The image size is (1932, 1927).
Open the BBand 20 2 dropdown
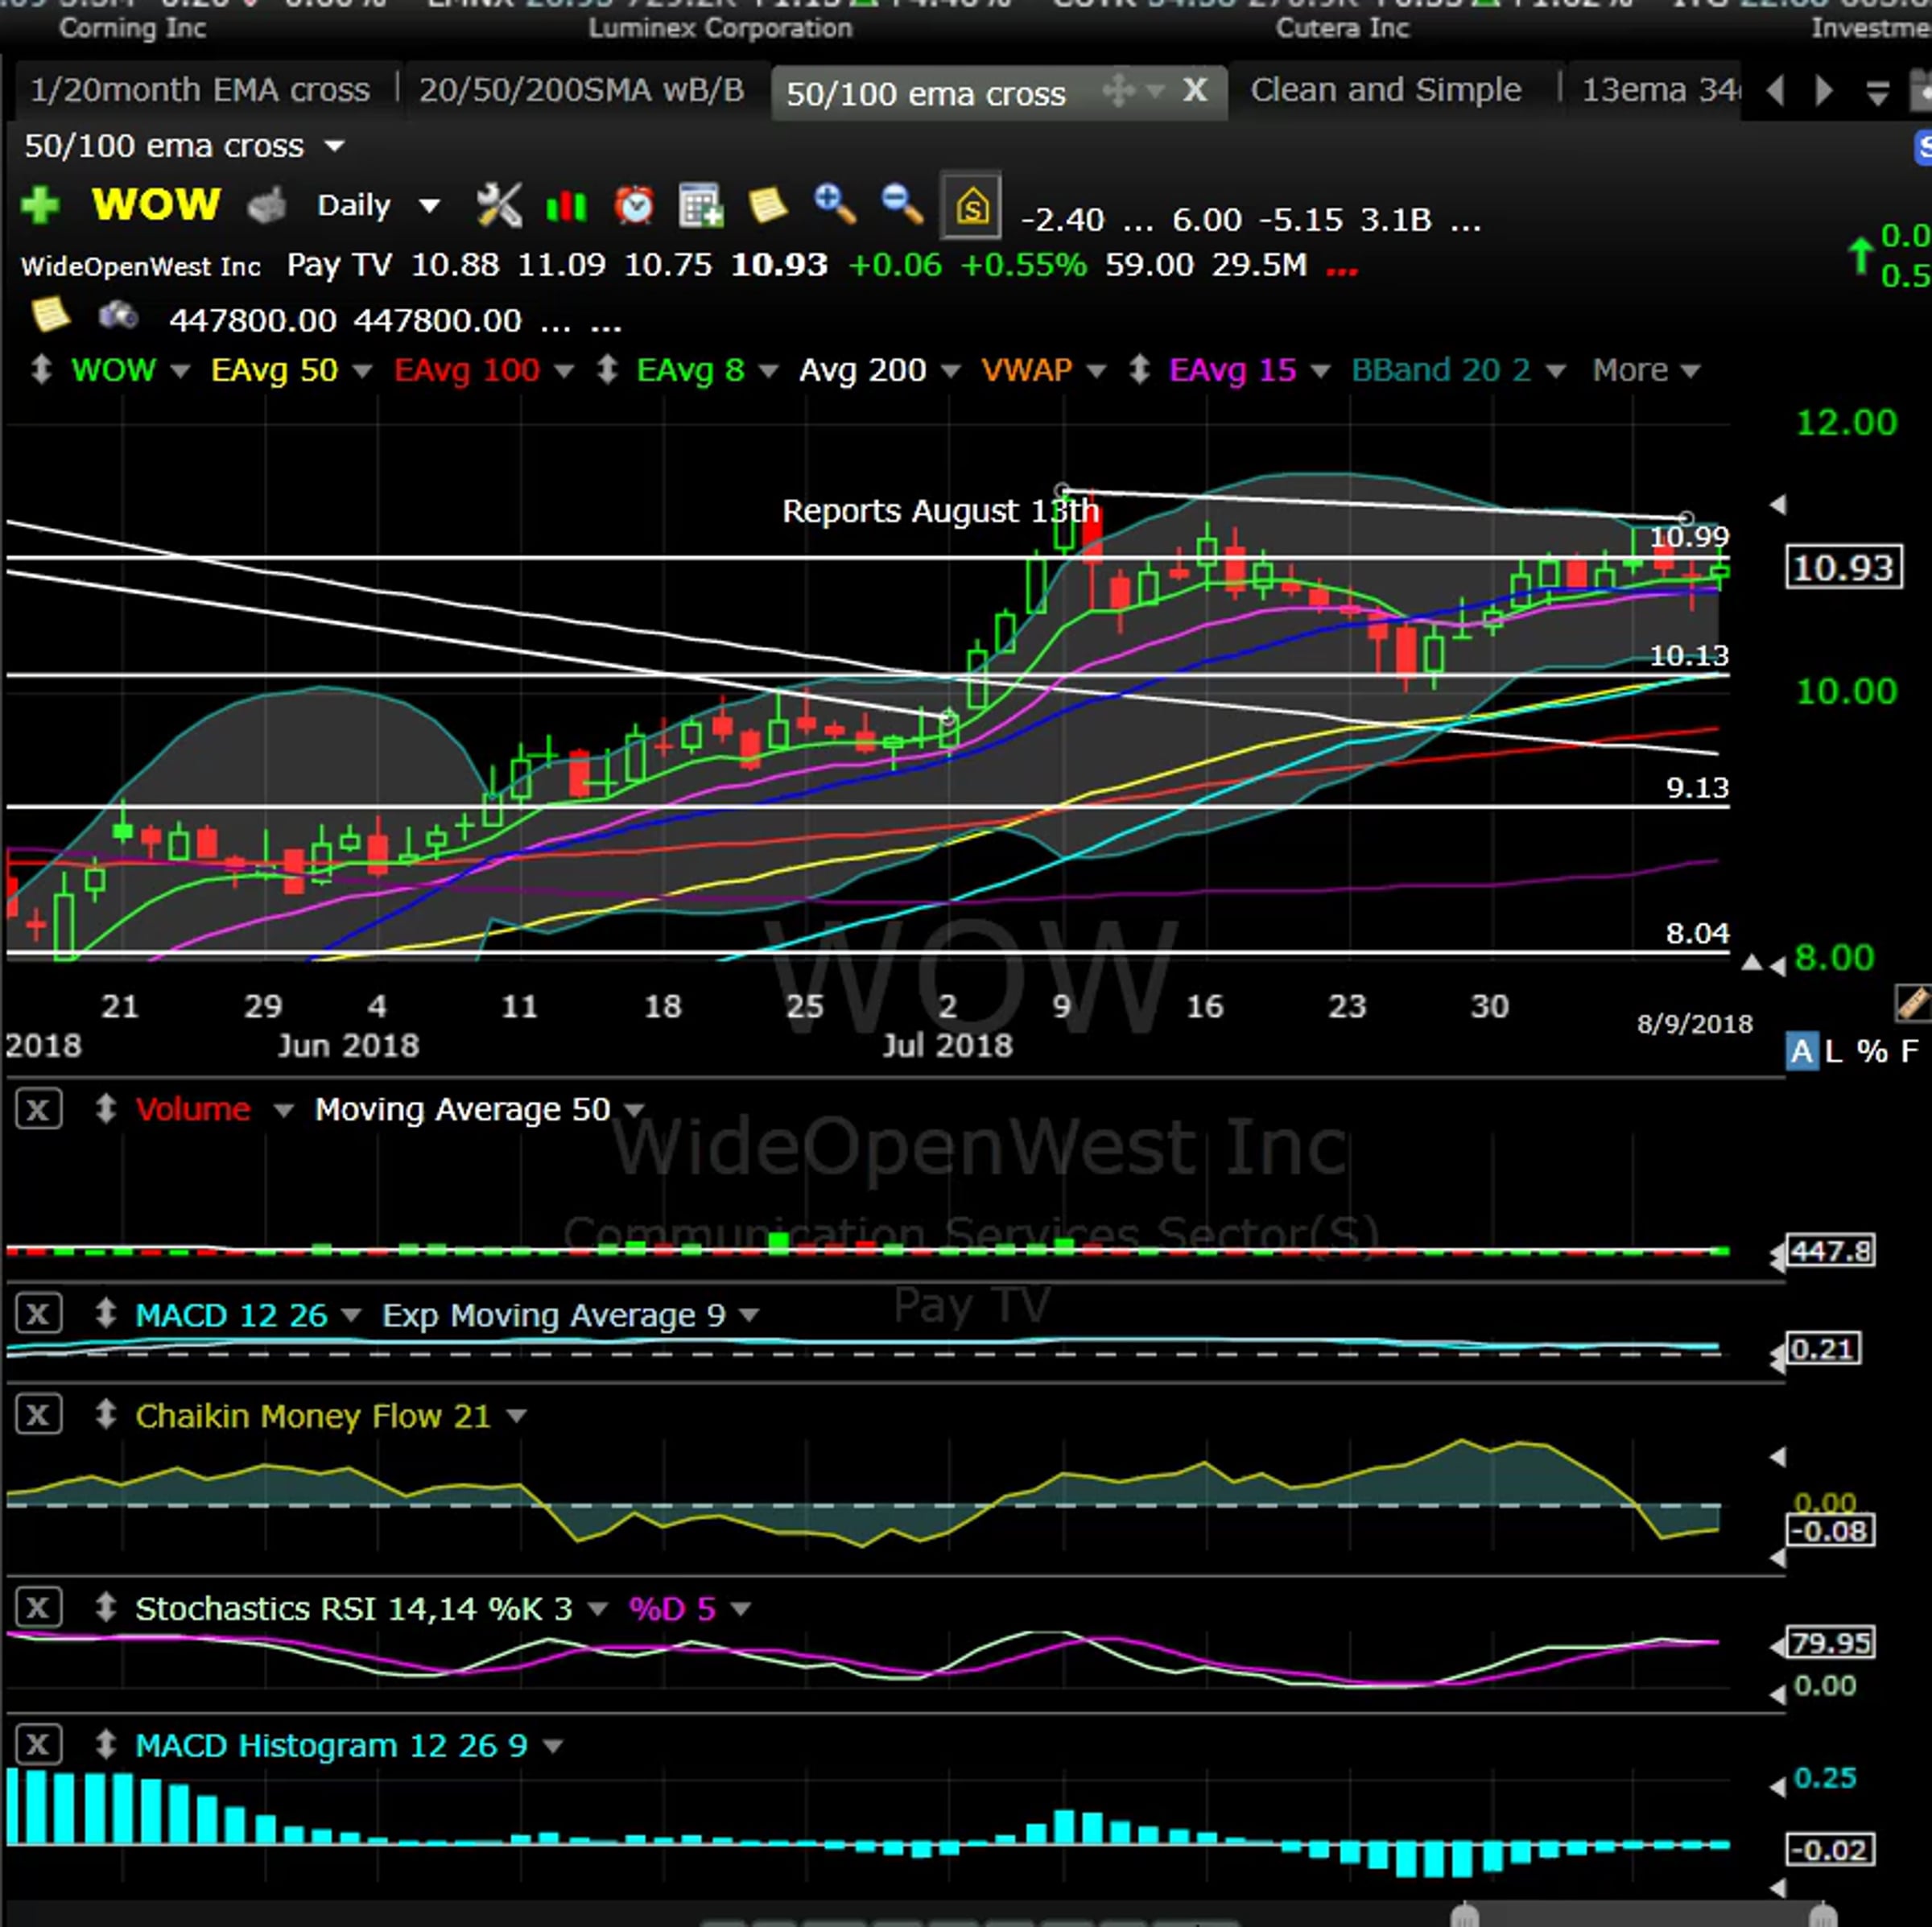1555,371
